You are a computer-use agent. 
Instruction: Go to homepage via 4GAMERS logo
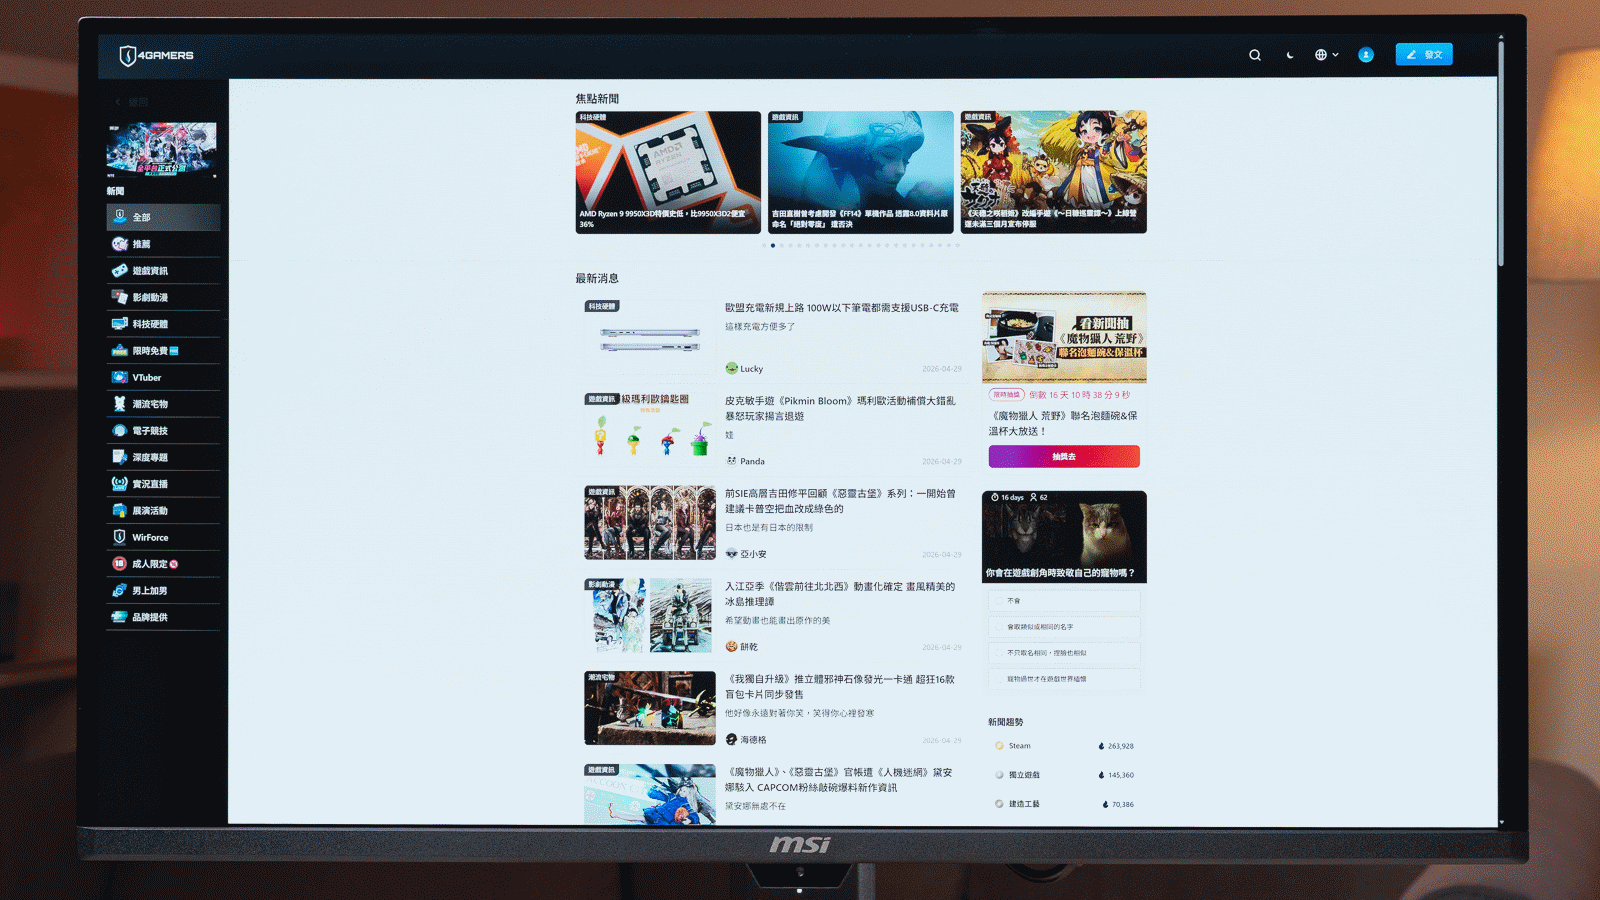click(157, 56)
